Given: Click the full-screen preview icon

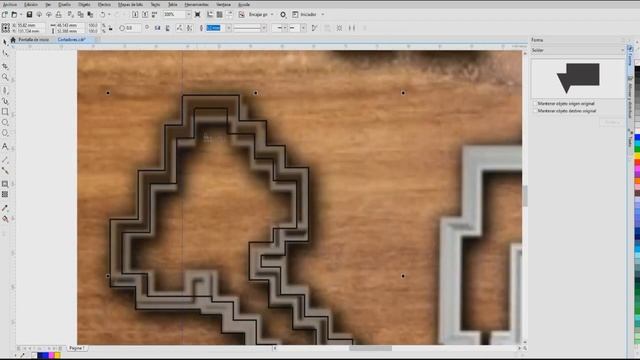Looking at the screenshot, I should (x=198, y=14).
